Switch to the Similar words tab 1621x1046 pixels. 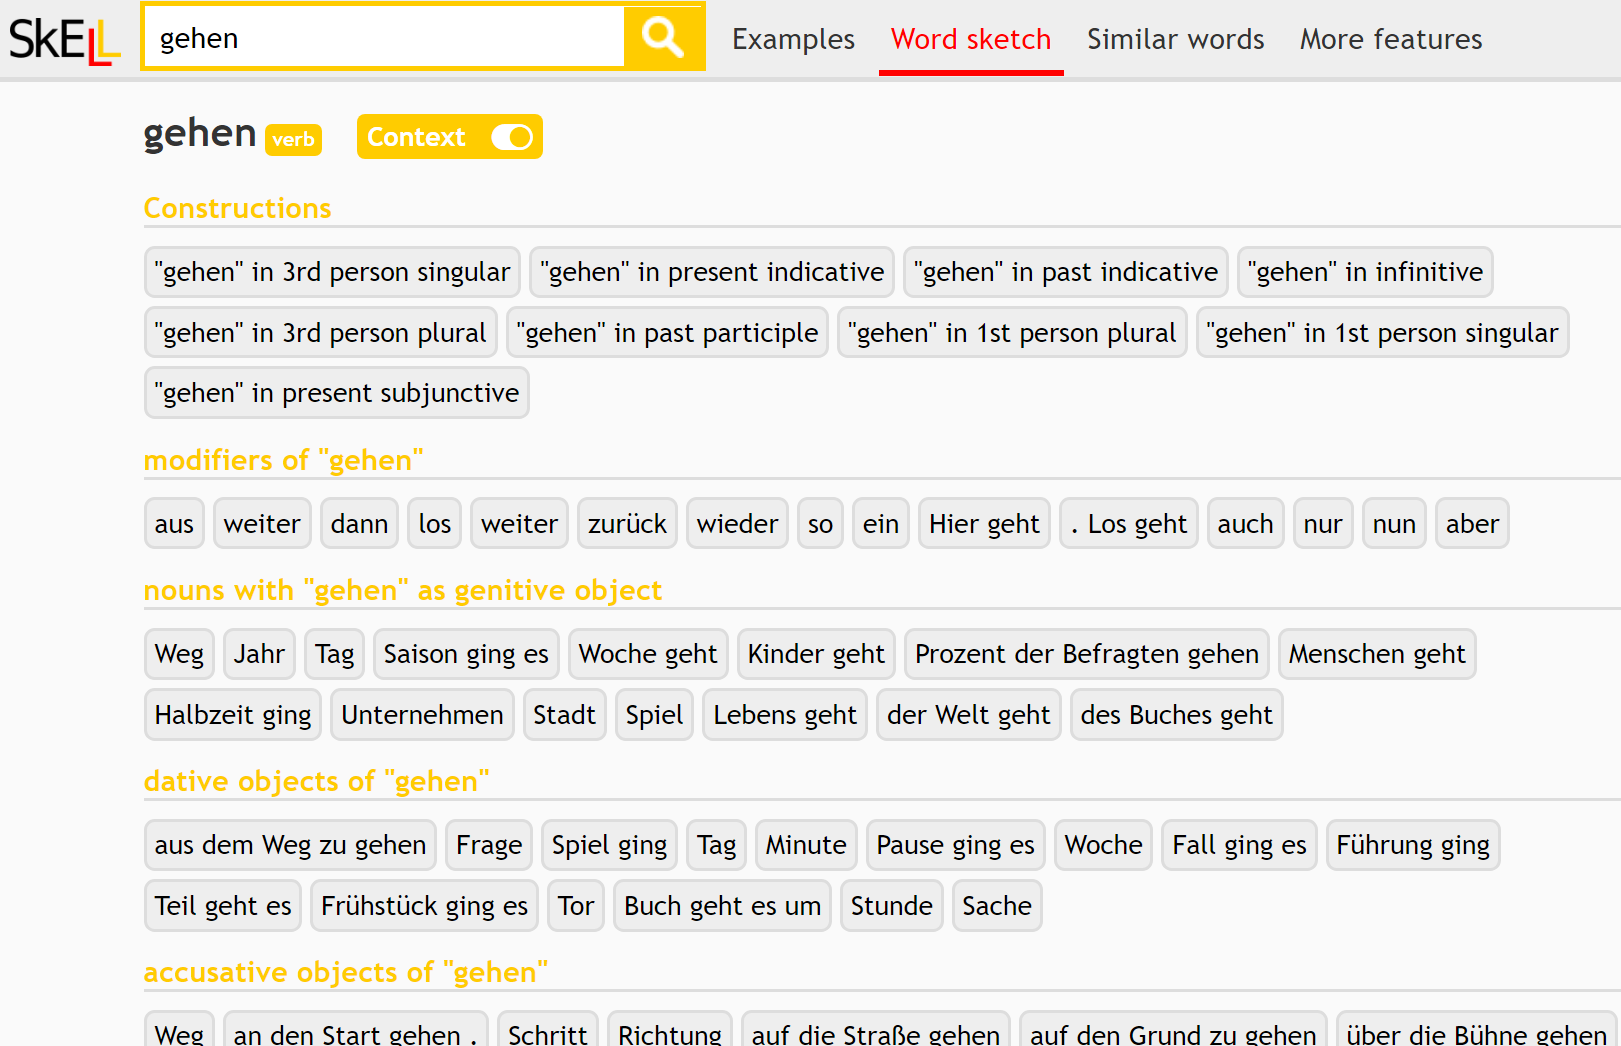click(x=1175, y=39)
